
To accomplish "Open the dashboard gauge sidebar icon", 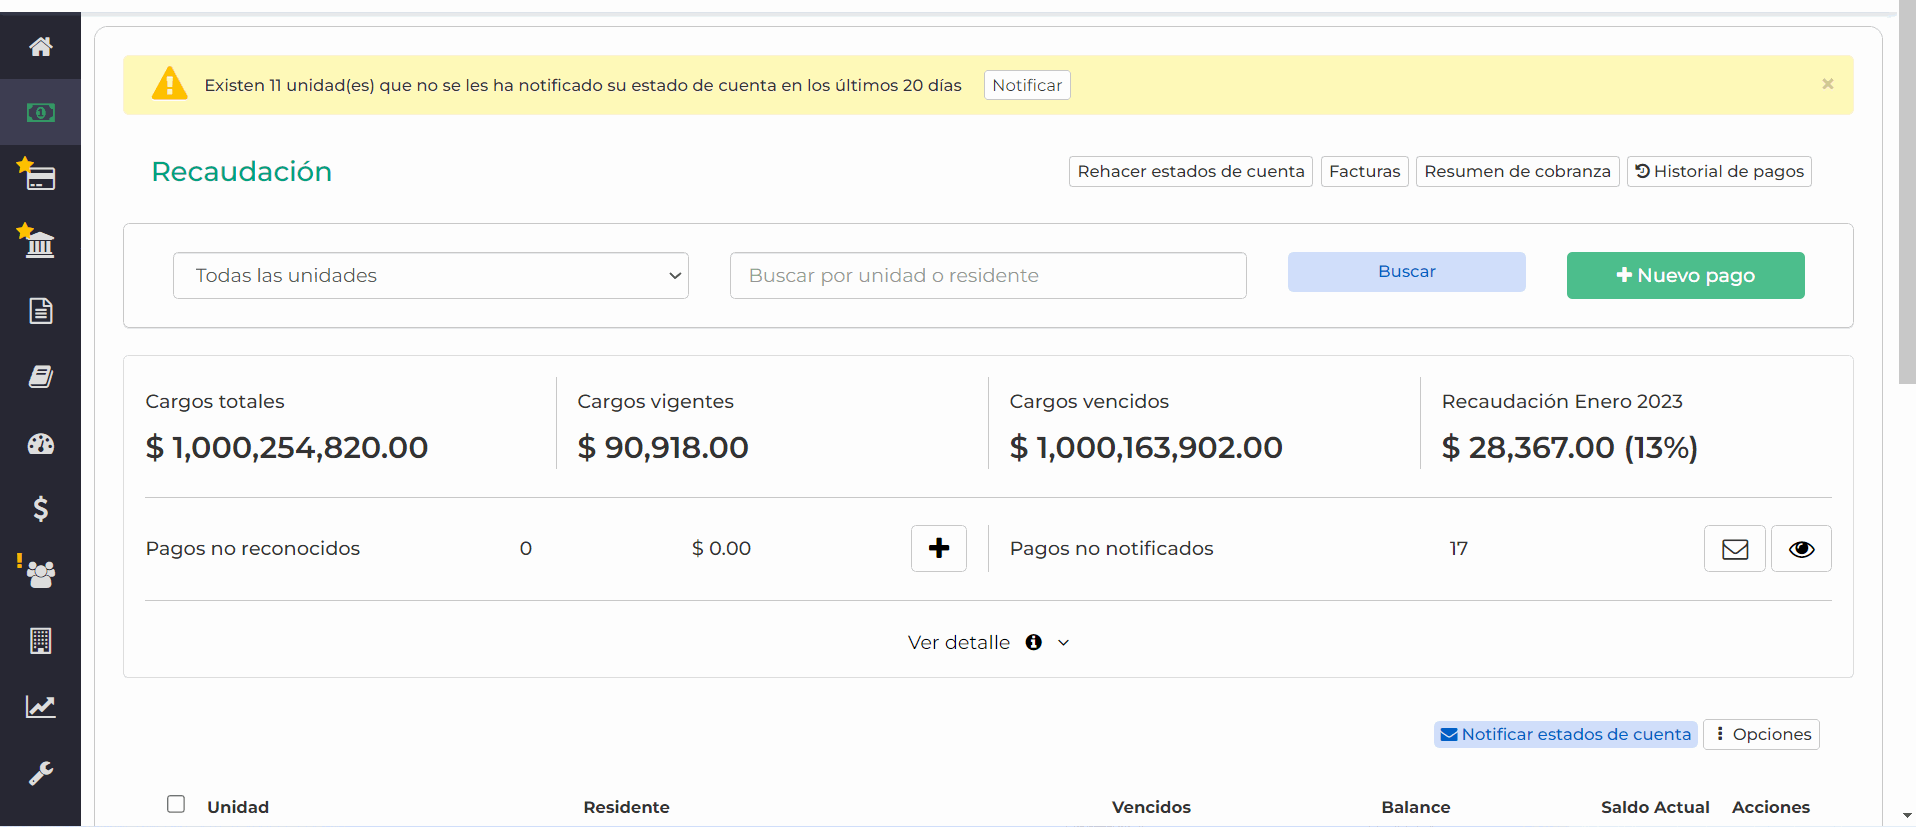I will click(x=40, y=444).
